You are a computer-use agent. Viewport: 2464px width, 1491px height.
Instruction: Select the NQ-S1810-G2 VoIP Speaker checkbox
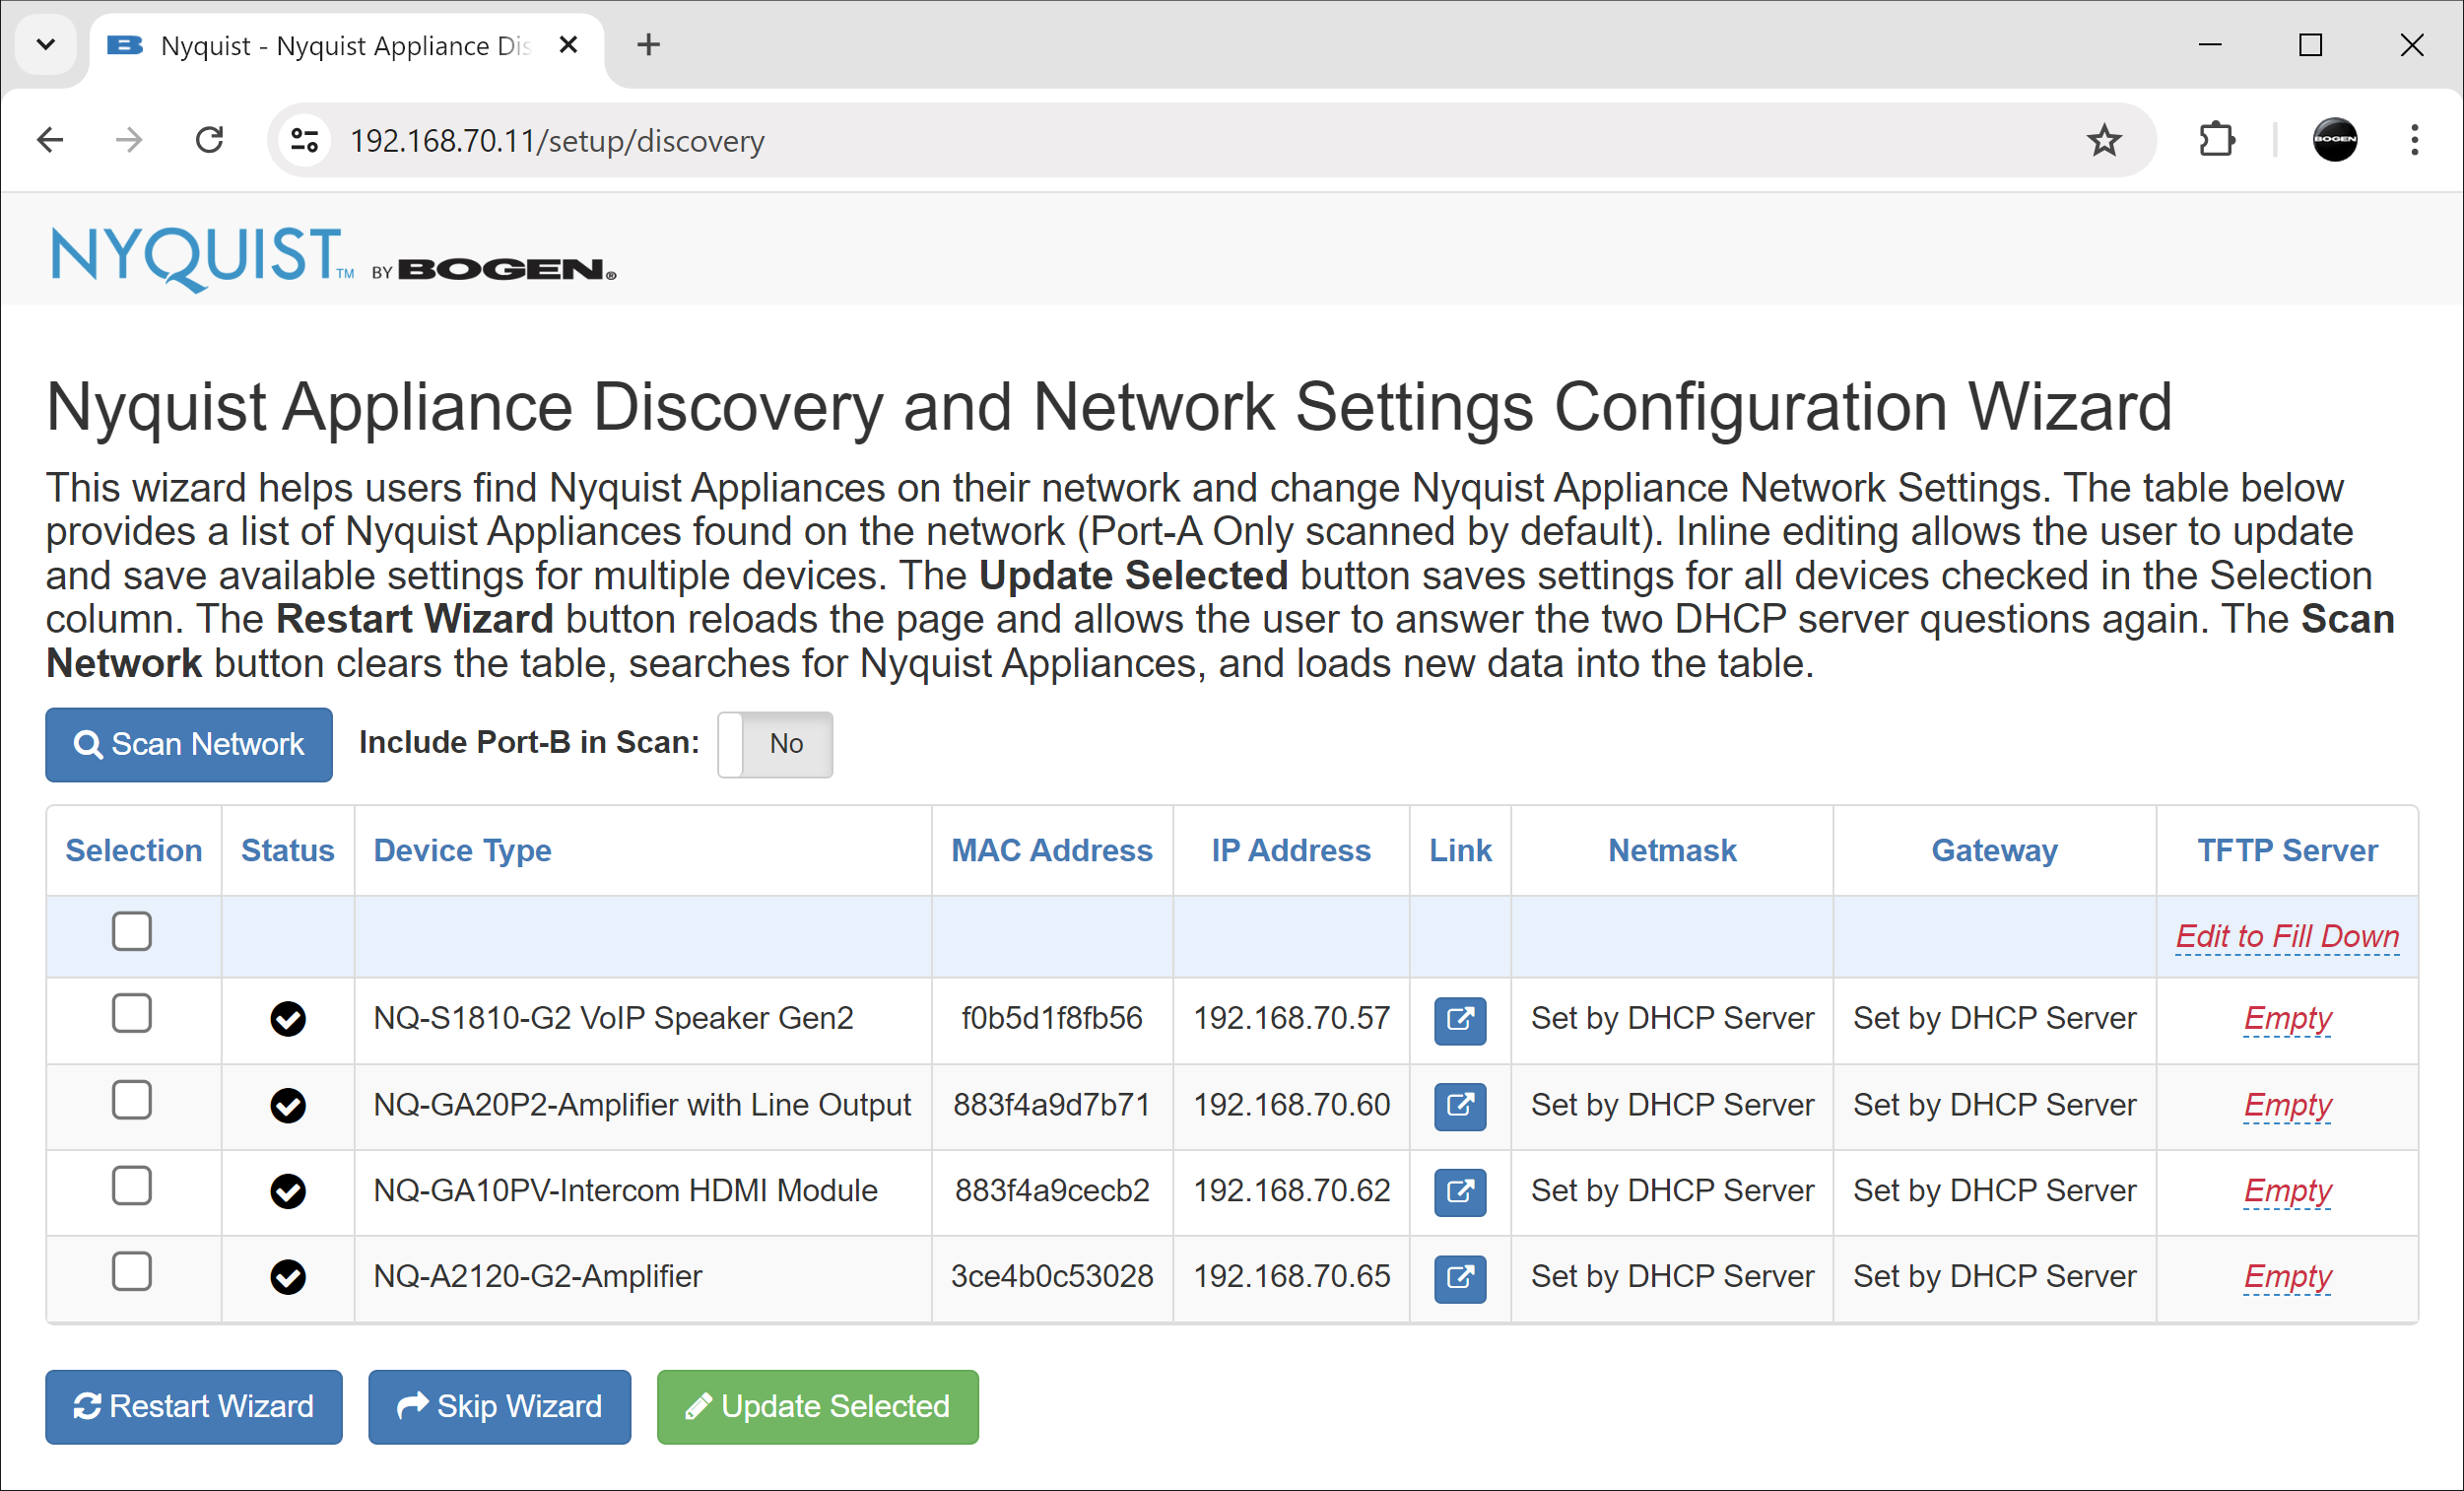point(132,1014)
